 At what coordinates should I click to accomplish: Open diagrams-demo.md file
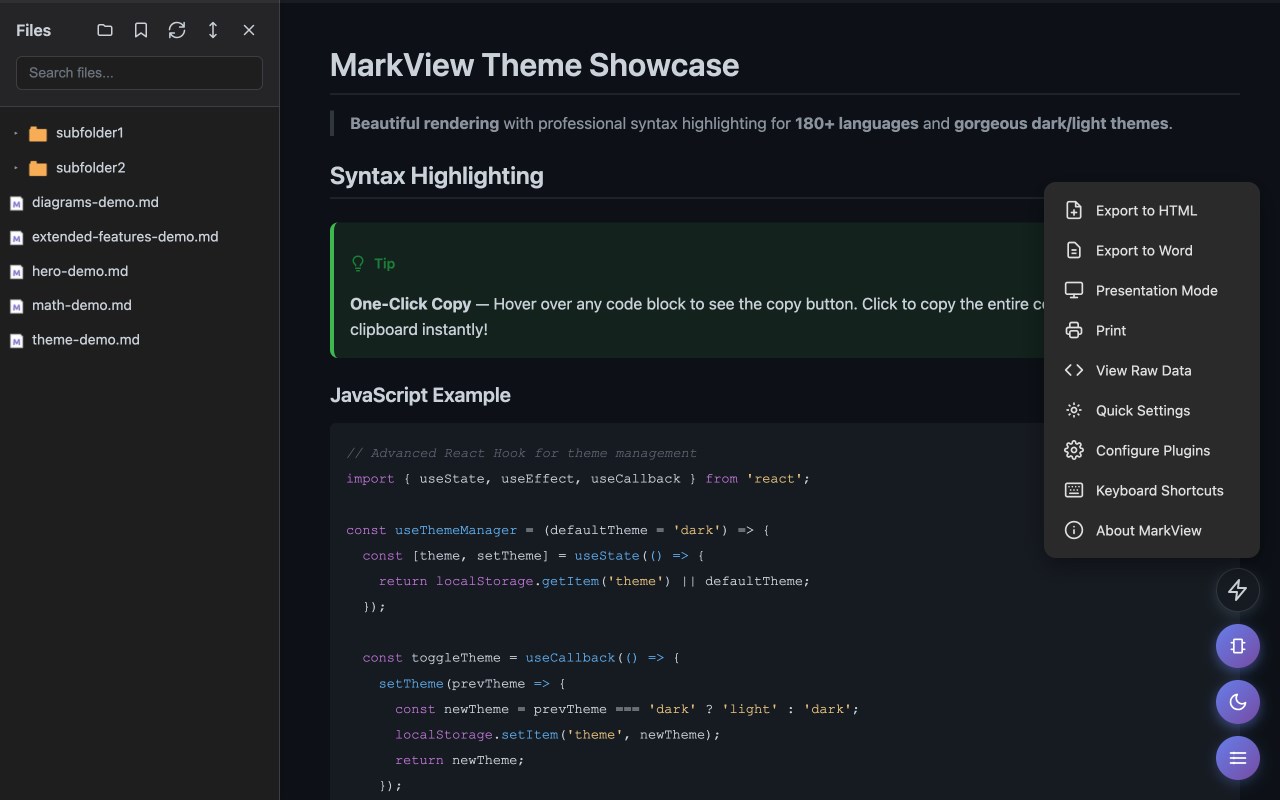95,202
